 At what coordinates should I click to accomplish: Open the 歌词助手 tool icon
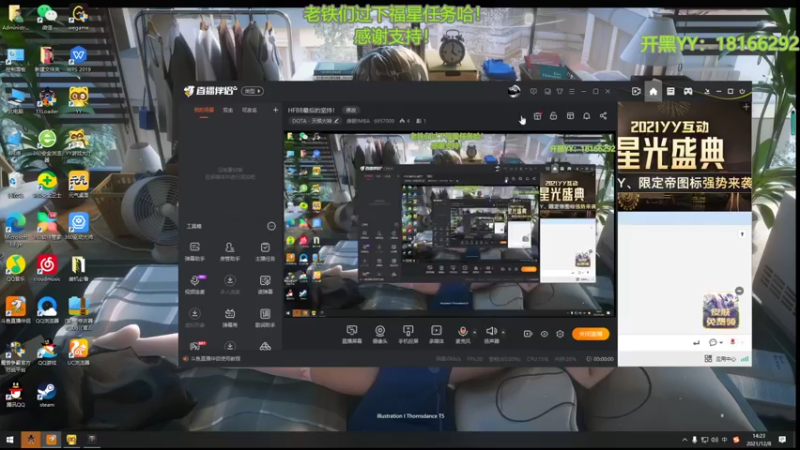click(x=265, y=317)
